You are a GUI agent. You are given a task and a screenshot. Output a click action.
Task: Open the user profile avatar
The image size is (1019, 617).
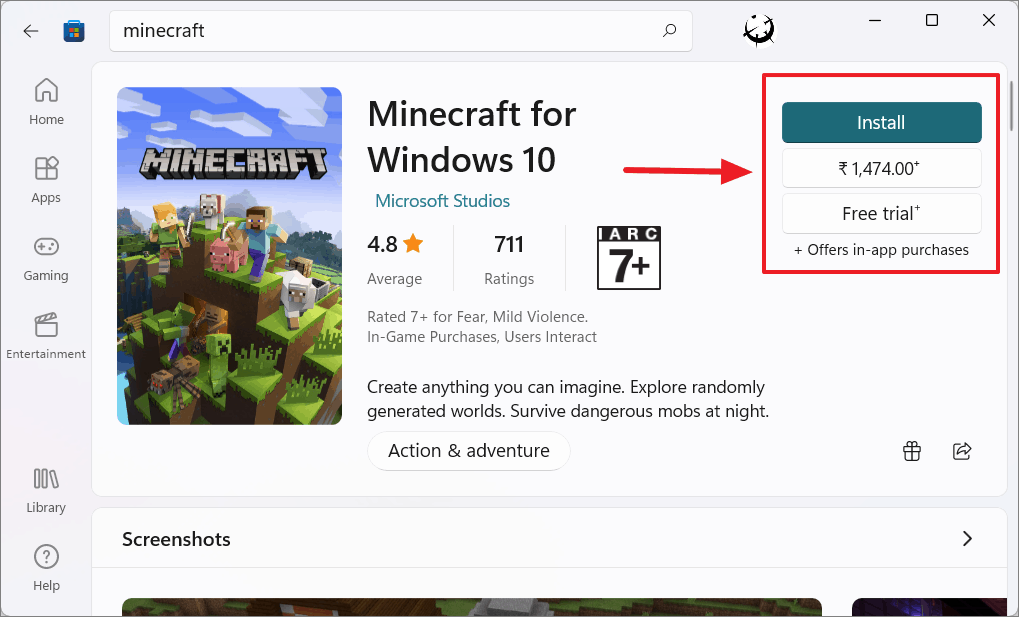tap(758, 29)
